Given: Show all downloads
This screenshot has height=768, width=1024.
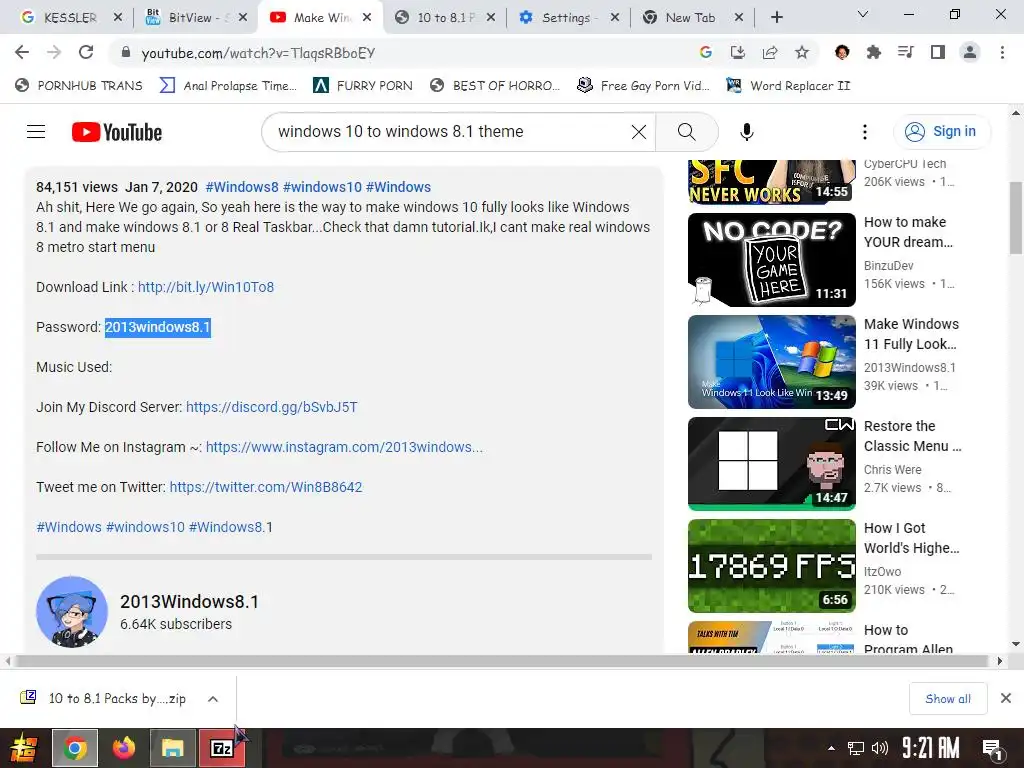Looking at the screenshot, I should pyautogui.click(x=948, y=699).
